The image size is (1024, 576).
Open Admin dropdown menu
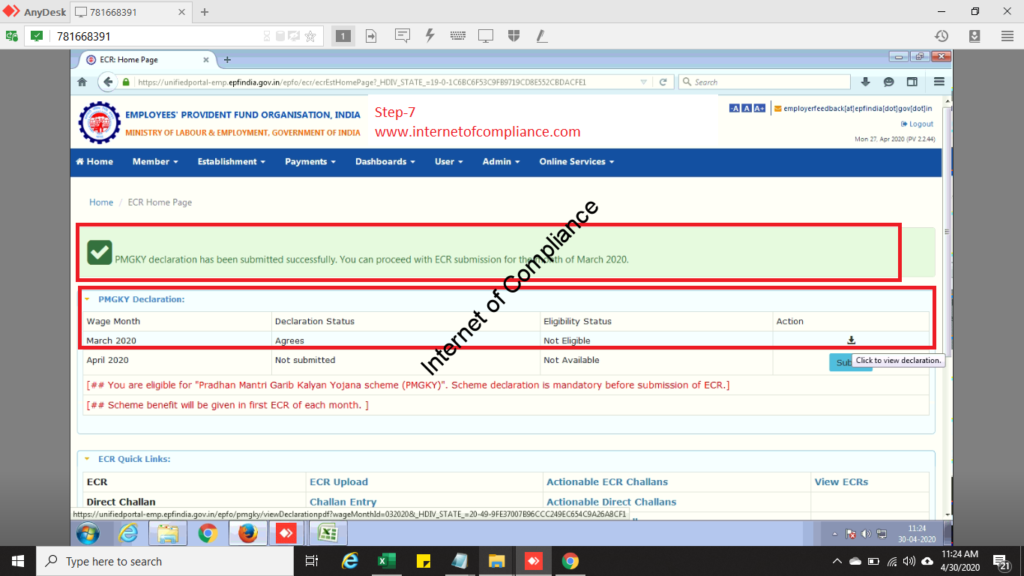501,162
